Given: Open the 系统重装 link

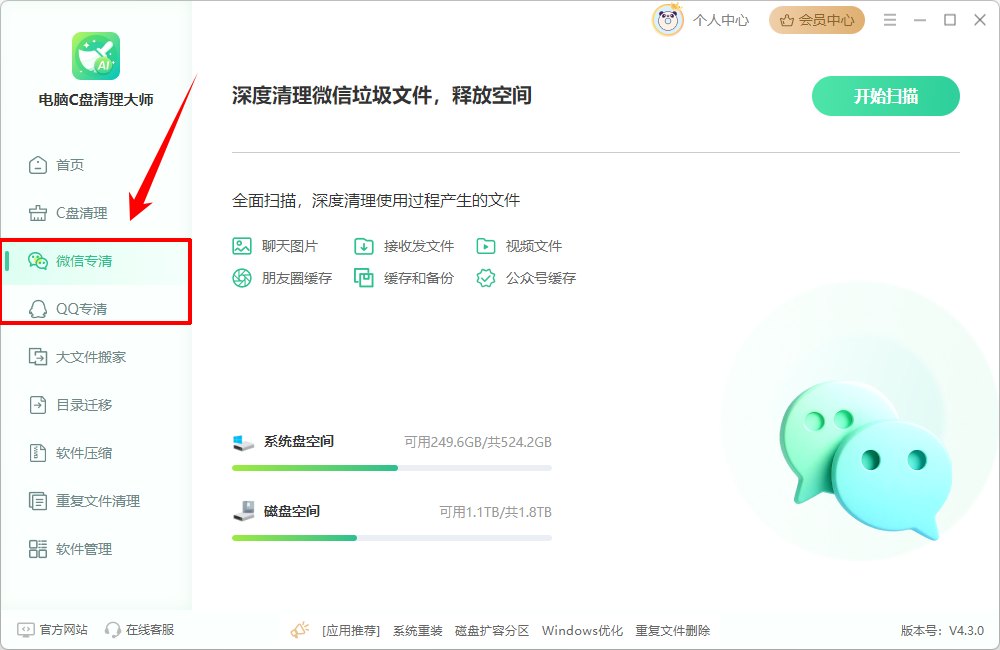Looking at the screenshot, I should click(x=418, y=631).
